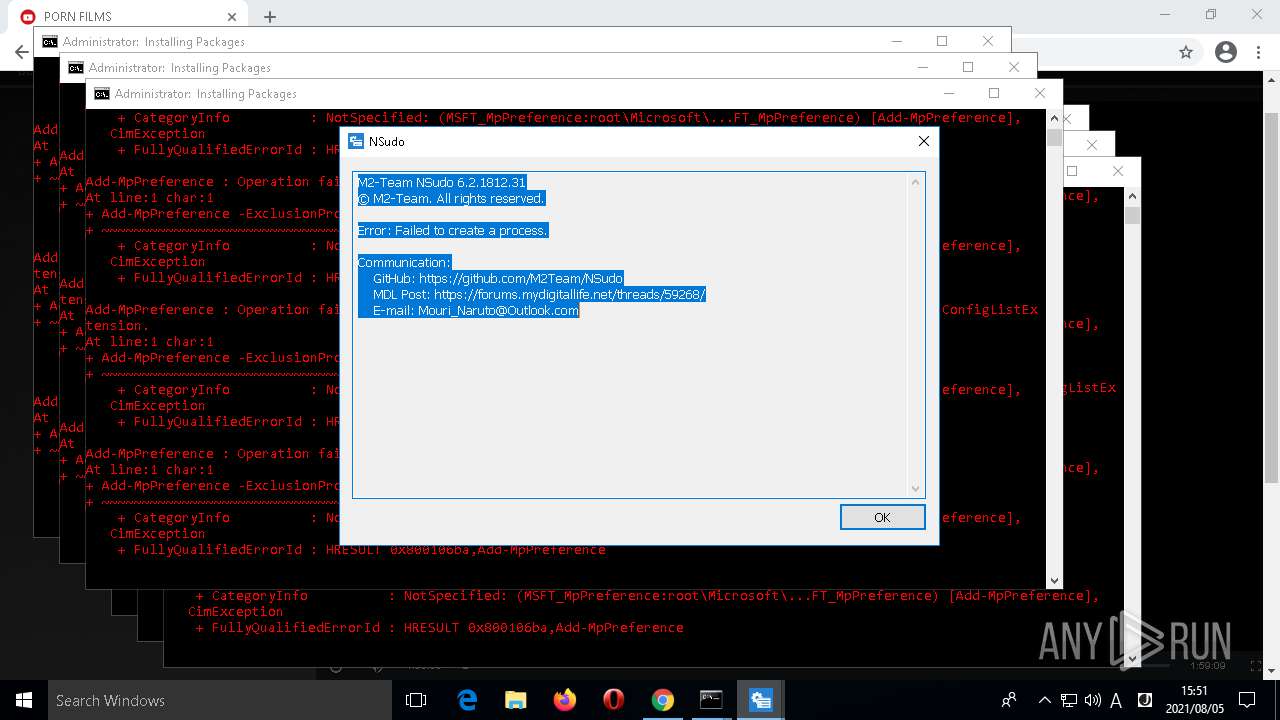
Task: Open the taskbar clock and date
Action: tap(1195, 700)
